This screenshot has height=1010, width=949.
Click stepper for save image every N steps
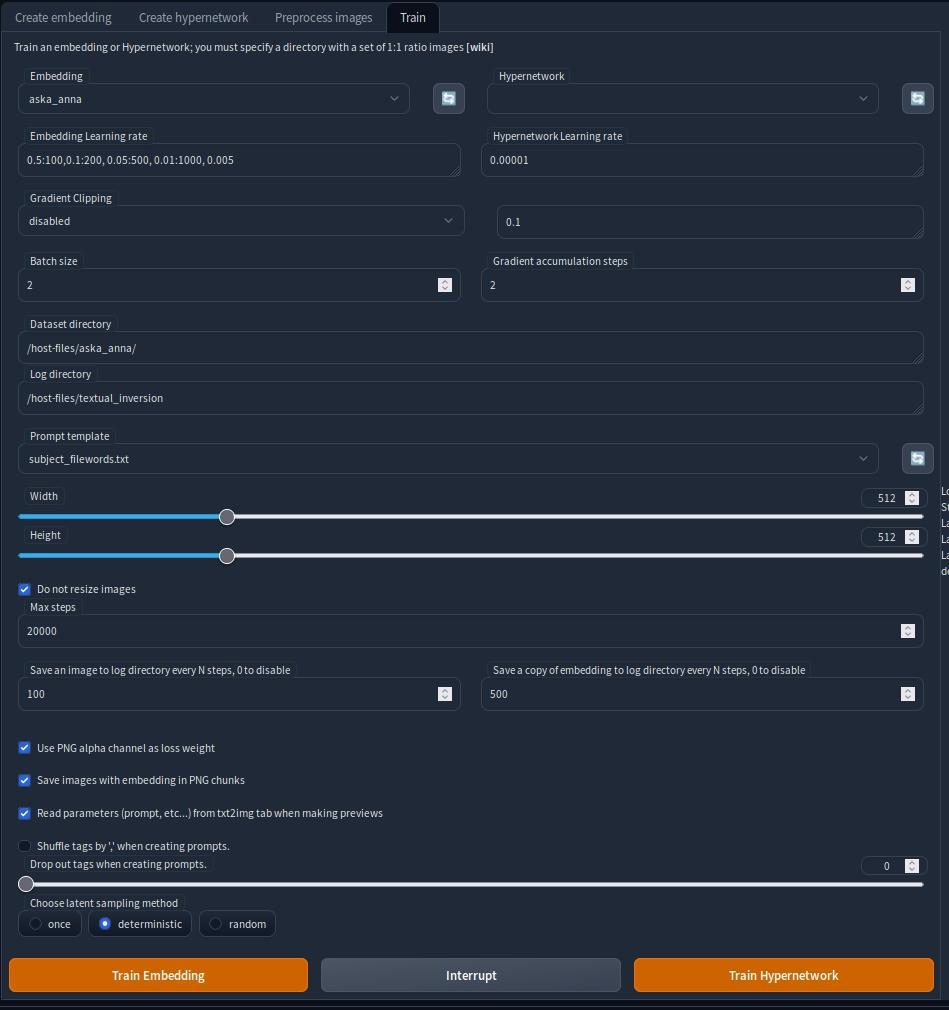pyautogui.click(x=445, y=694)
